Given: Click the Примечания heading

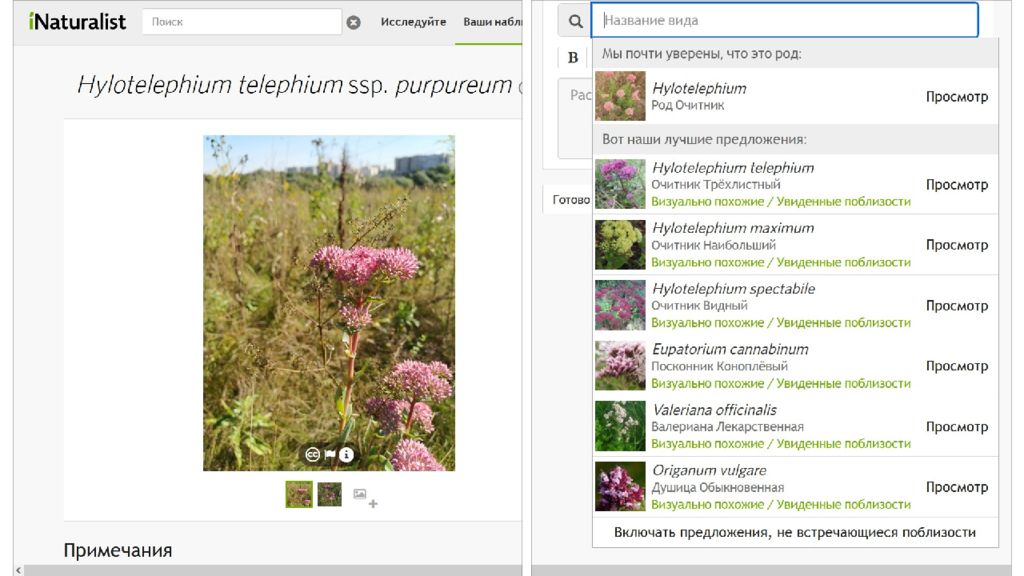Looking at the screenshot, I should tap(118, 551).
